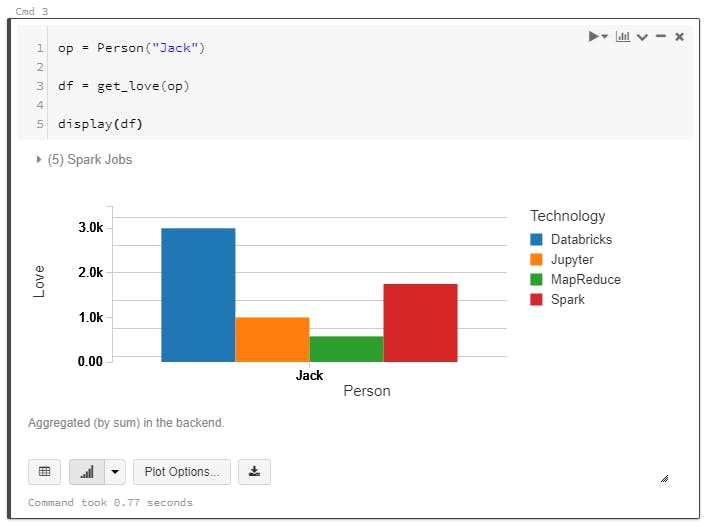Click the resize handle at the cell corner
705x527 pixels.
pos(665,479)
